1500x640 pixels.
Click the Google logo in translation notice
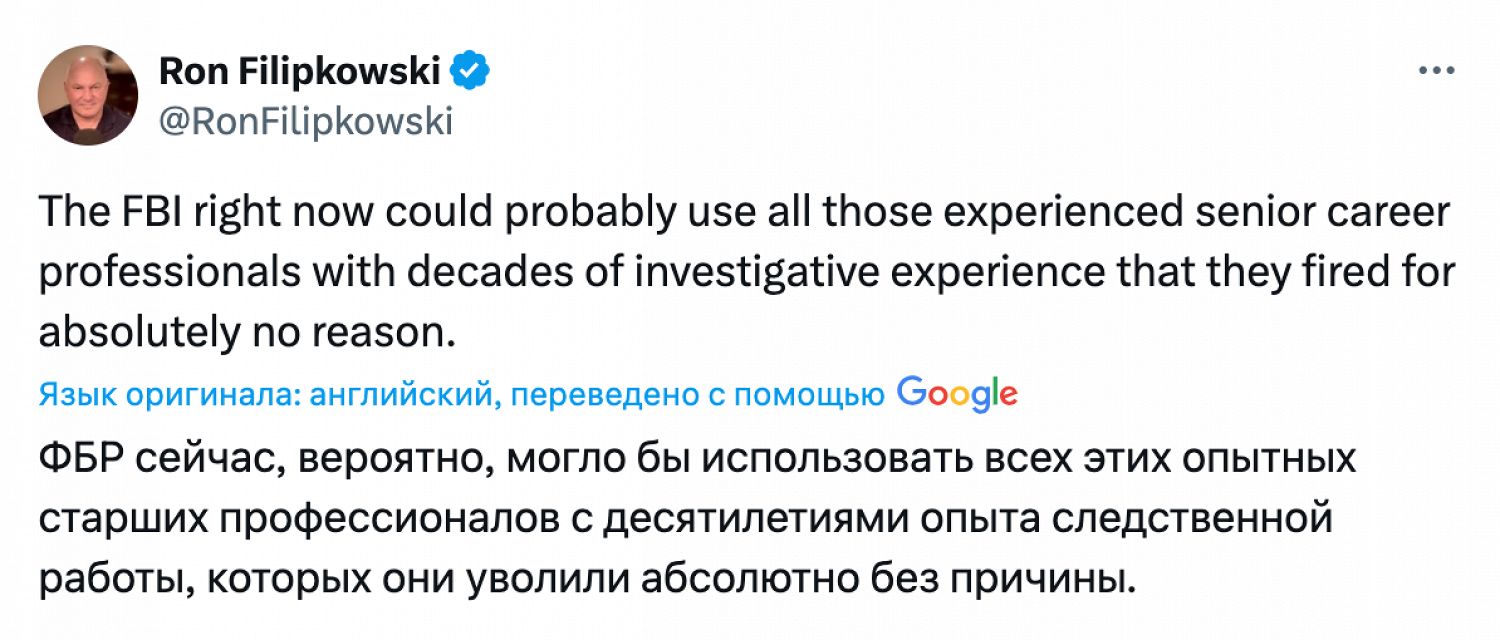click(957, 394)
